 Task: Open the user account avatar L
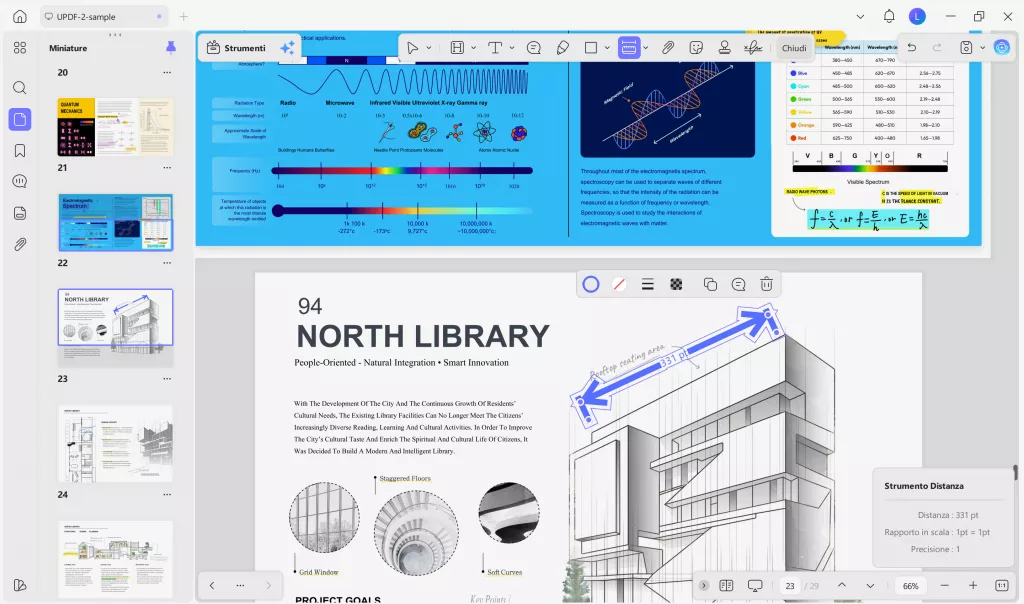tap(917, 16)
